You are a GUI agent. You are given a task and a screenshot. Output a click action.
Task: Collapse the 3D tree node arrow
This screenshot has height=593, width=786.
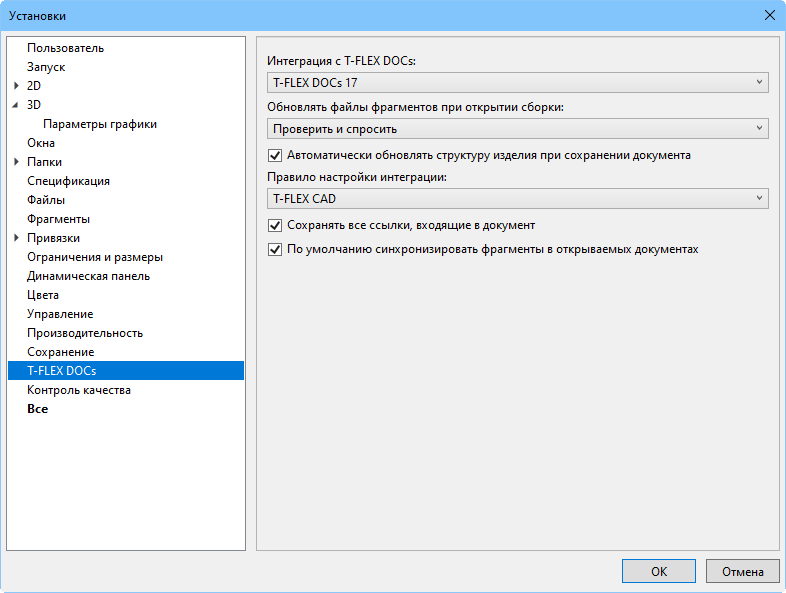tap(16, 105)
